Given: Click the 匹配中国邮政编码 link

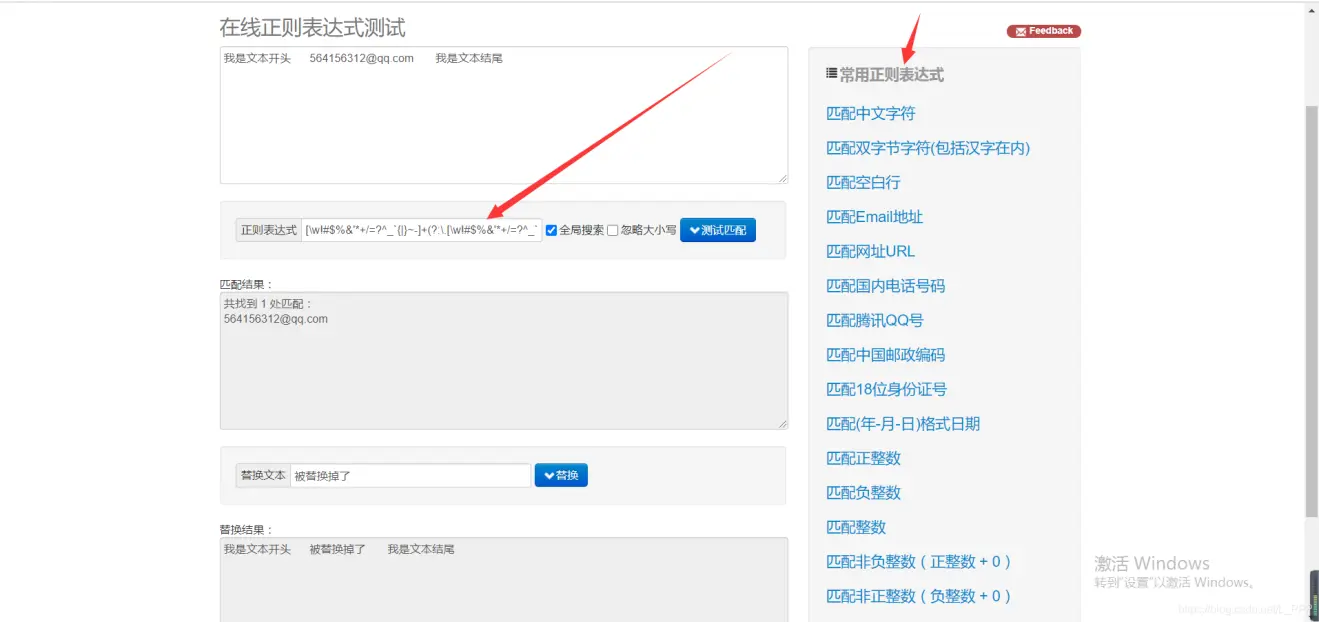Looking at the screenshot, I should [x=885, y=355].
